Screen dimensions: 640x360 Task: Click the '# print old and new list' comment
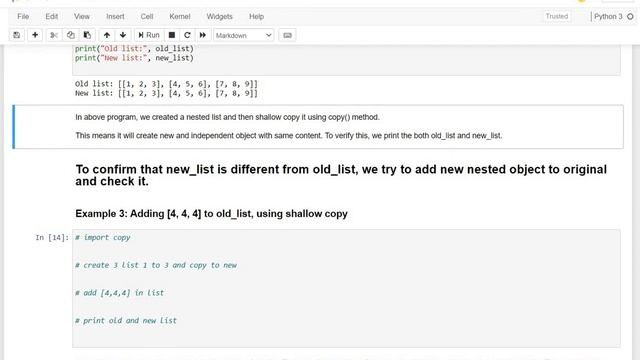pos(126,321)
